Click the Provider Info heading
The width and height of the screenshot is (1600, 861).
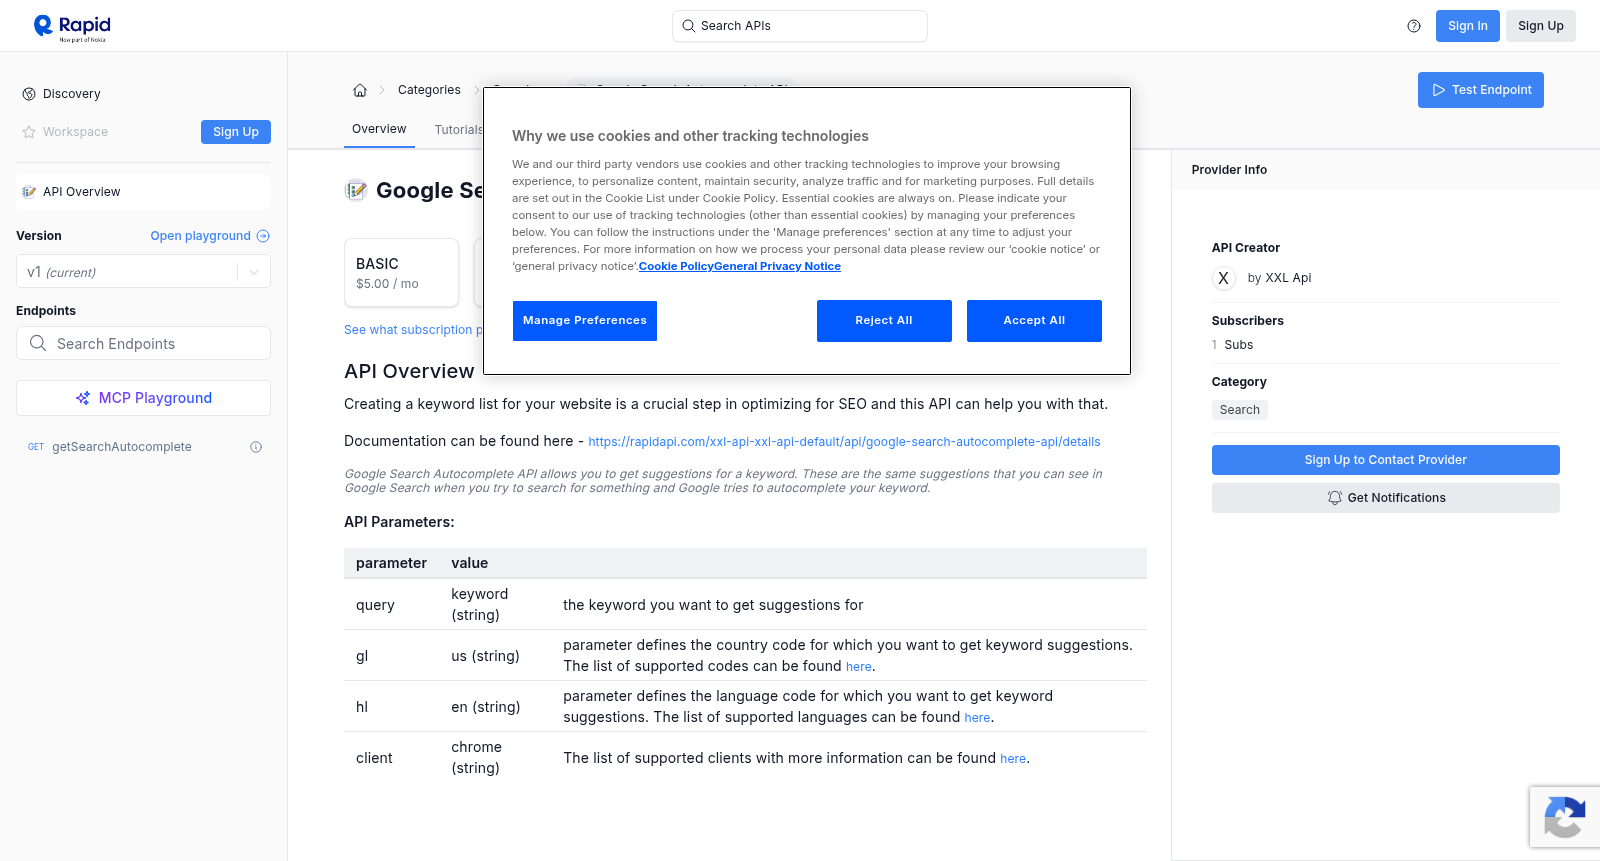(1229, 170)
